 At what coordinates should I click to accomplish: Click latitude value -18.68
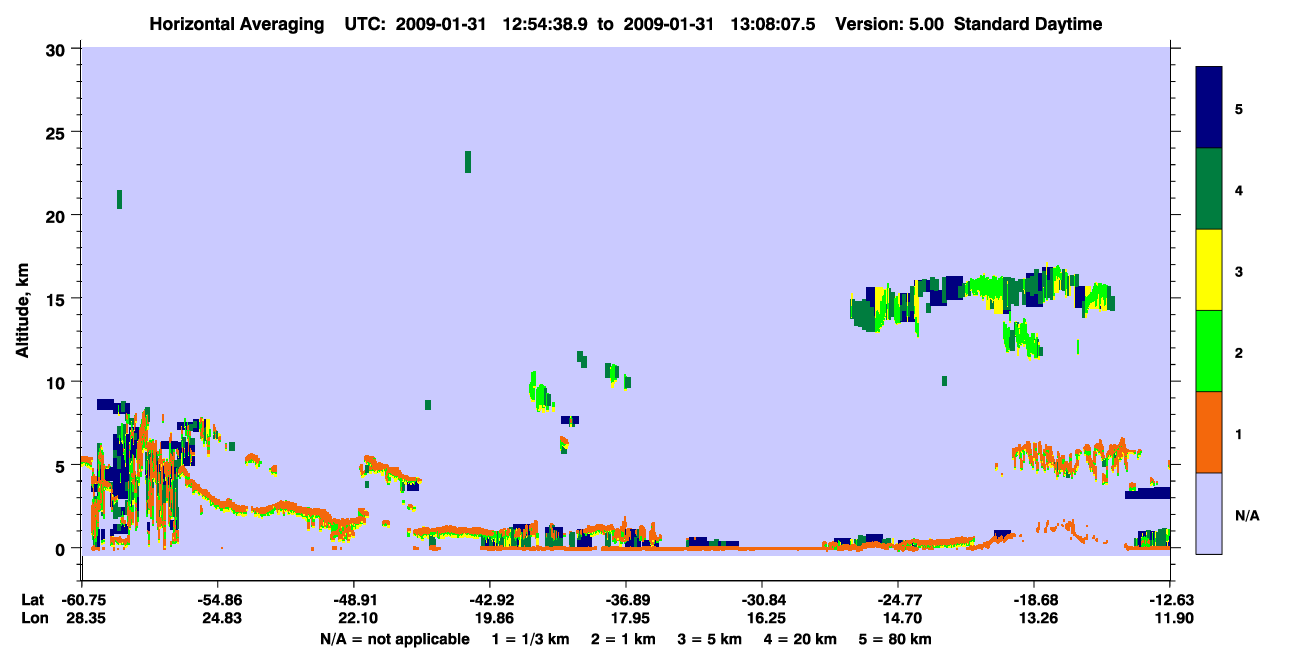click(1034, 600)
